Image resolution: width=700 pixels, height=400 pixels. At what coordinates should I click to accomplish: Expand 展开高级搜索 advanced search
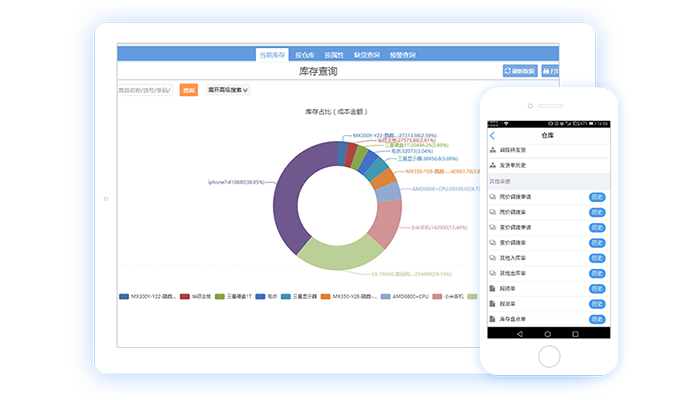pos(228,90)
